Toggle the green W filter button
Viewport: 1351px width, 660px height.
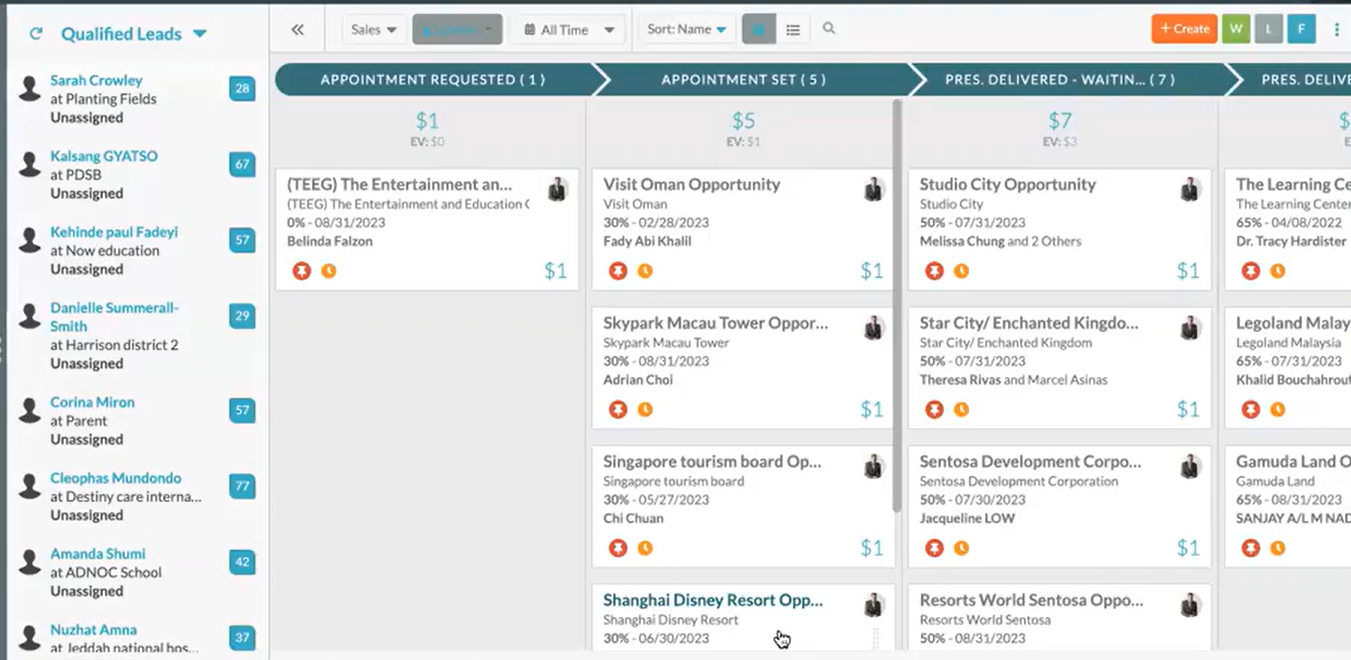1235,29
